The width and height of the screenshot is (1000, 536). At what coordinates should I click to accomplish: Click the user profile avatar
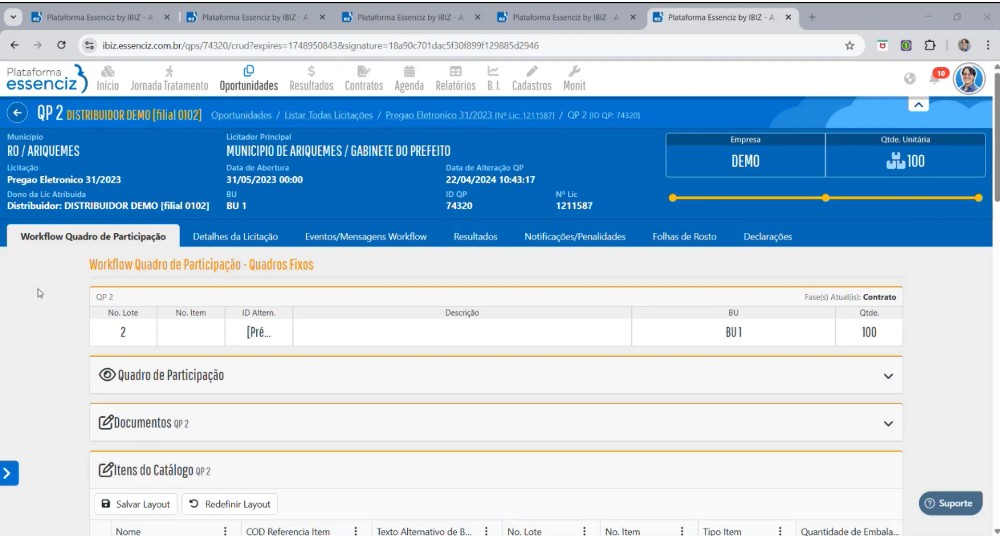(x=968, y=78)
